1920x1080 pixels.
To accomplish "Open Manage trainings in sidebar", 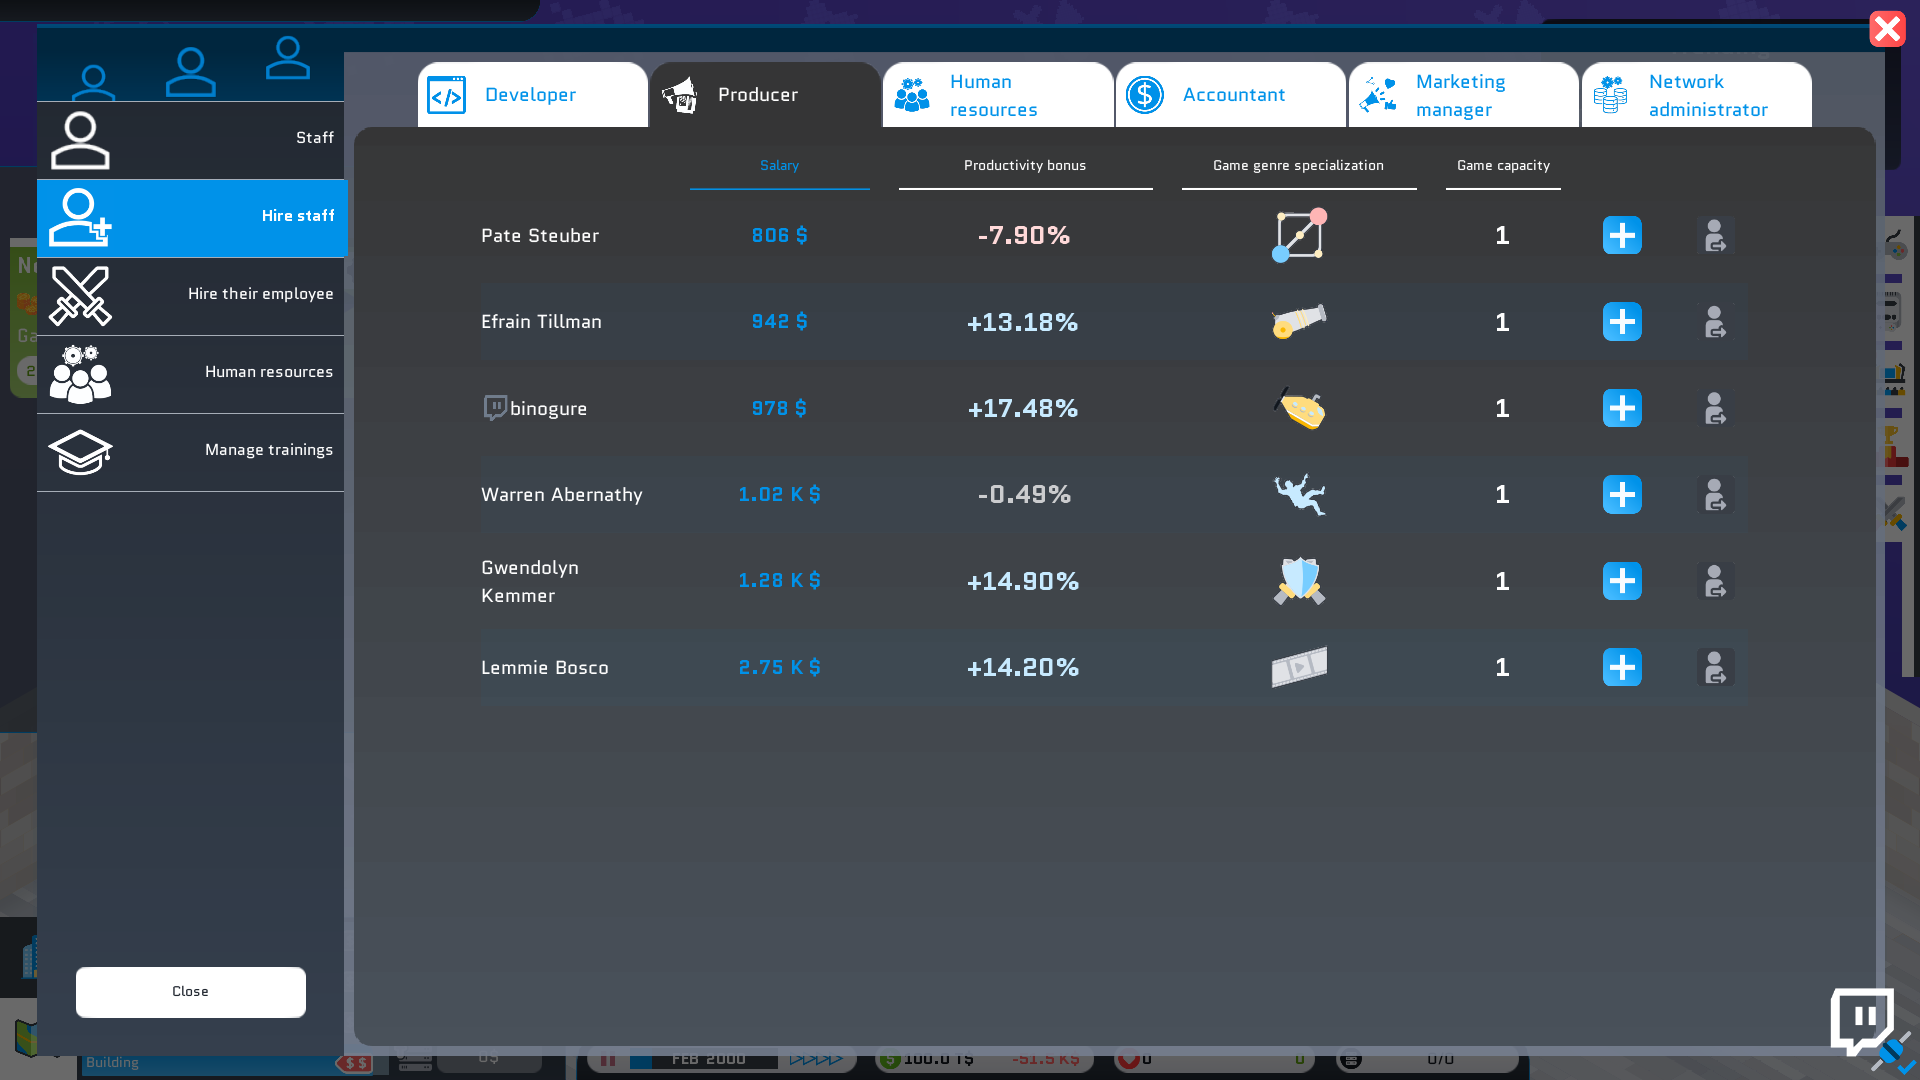I will click(x=191, y=451).
